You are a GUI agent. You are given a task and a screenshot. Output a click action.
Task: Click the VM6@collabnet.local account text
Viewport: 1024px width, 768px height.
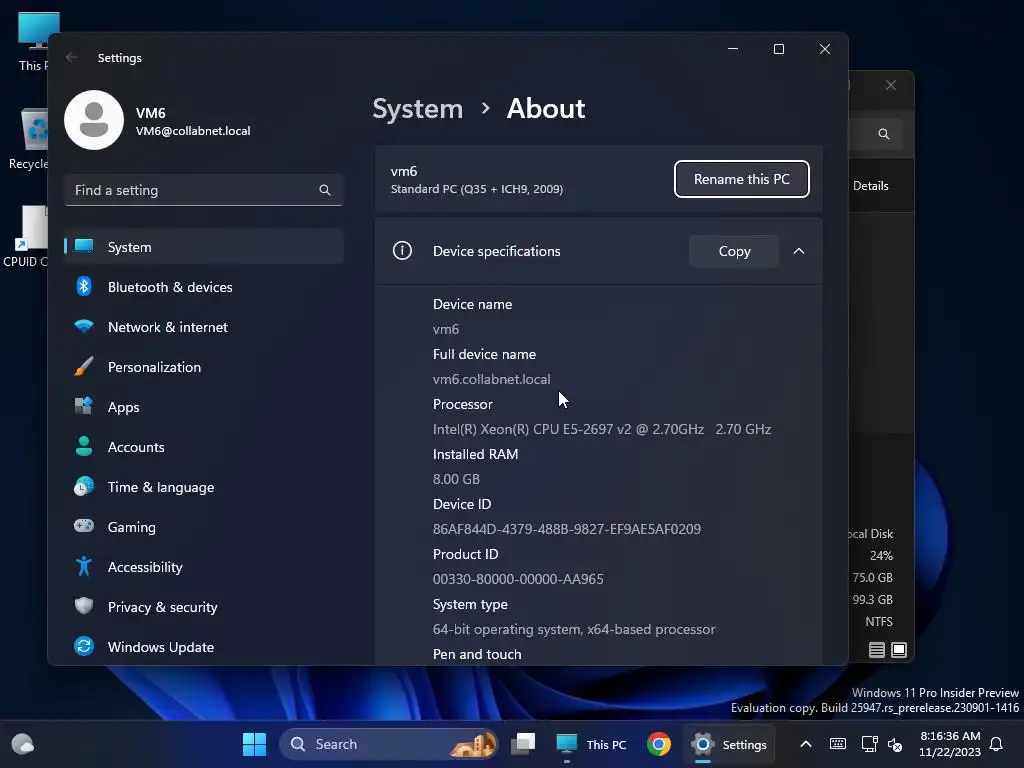pyautogui.click(x=193, y=131)
